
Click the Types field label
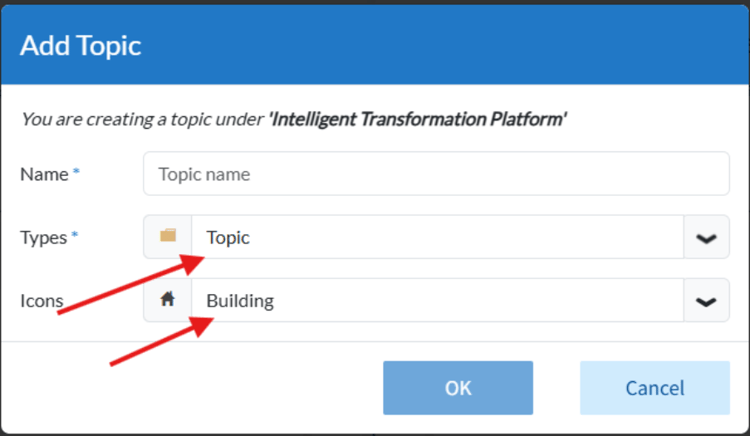[43, 238]
